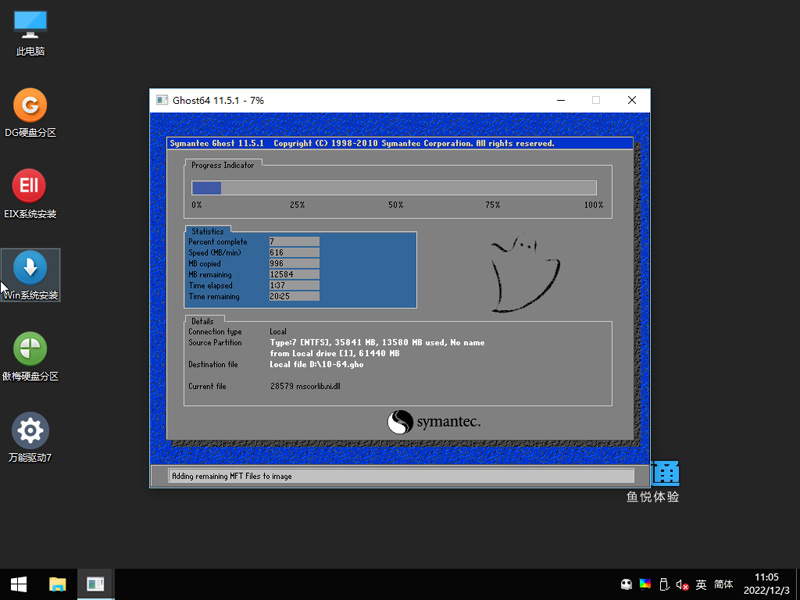Click the Destination file path D:\10-64.gho
Image resolution: width=800 pixels, height=600 pixels.
[316, 365]
